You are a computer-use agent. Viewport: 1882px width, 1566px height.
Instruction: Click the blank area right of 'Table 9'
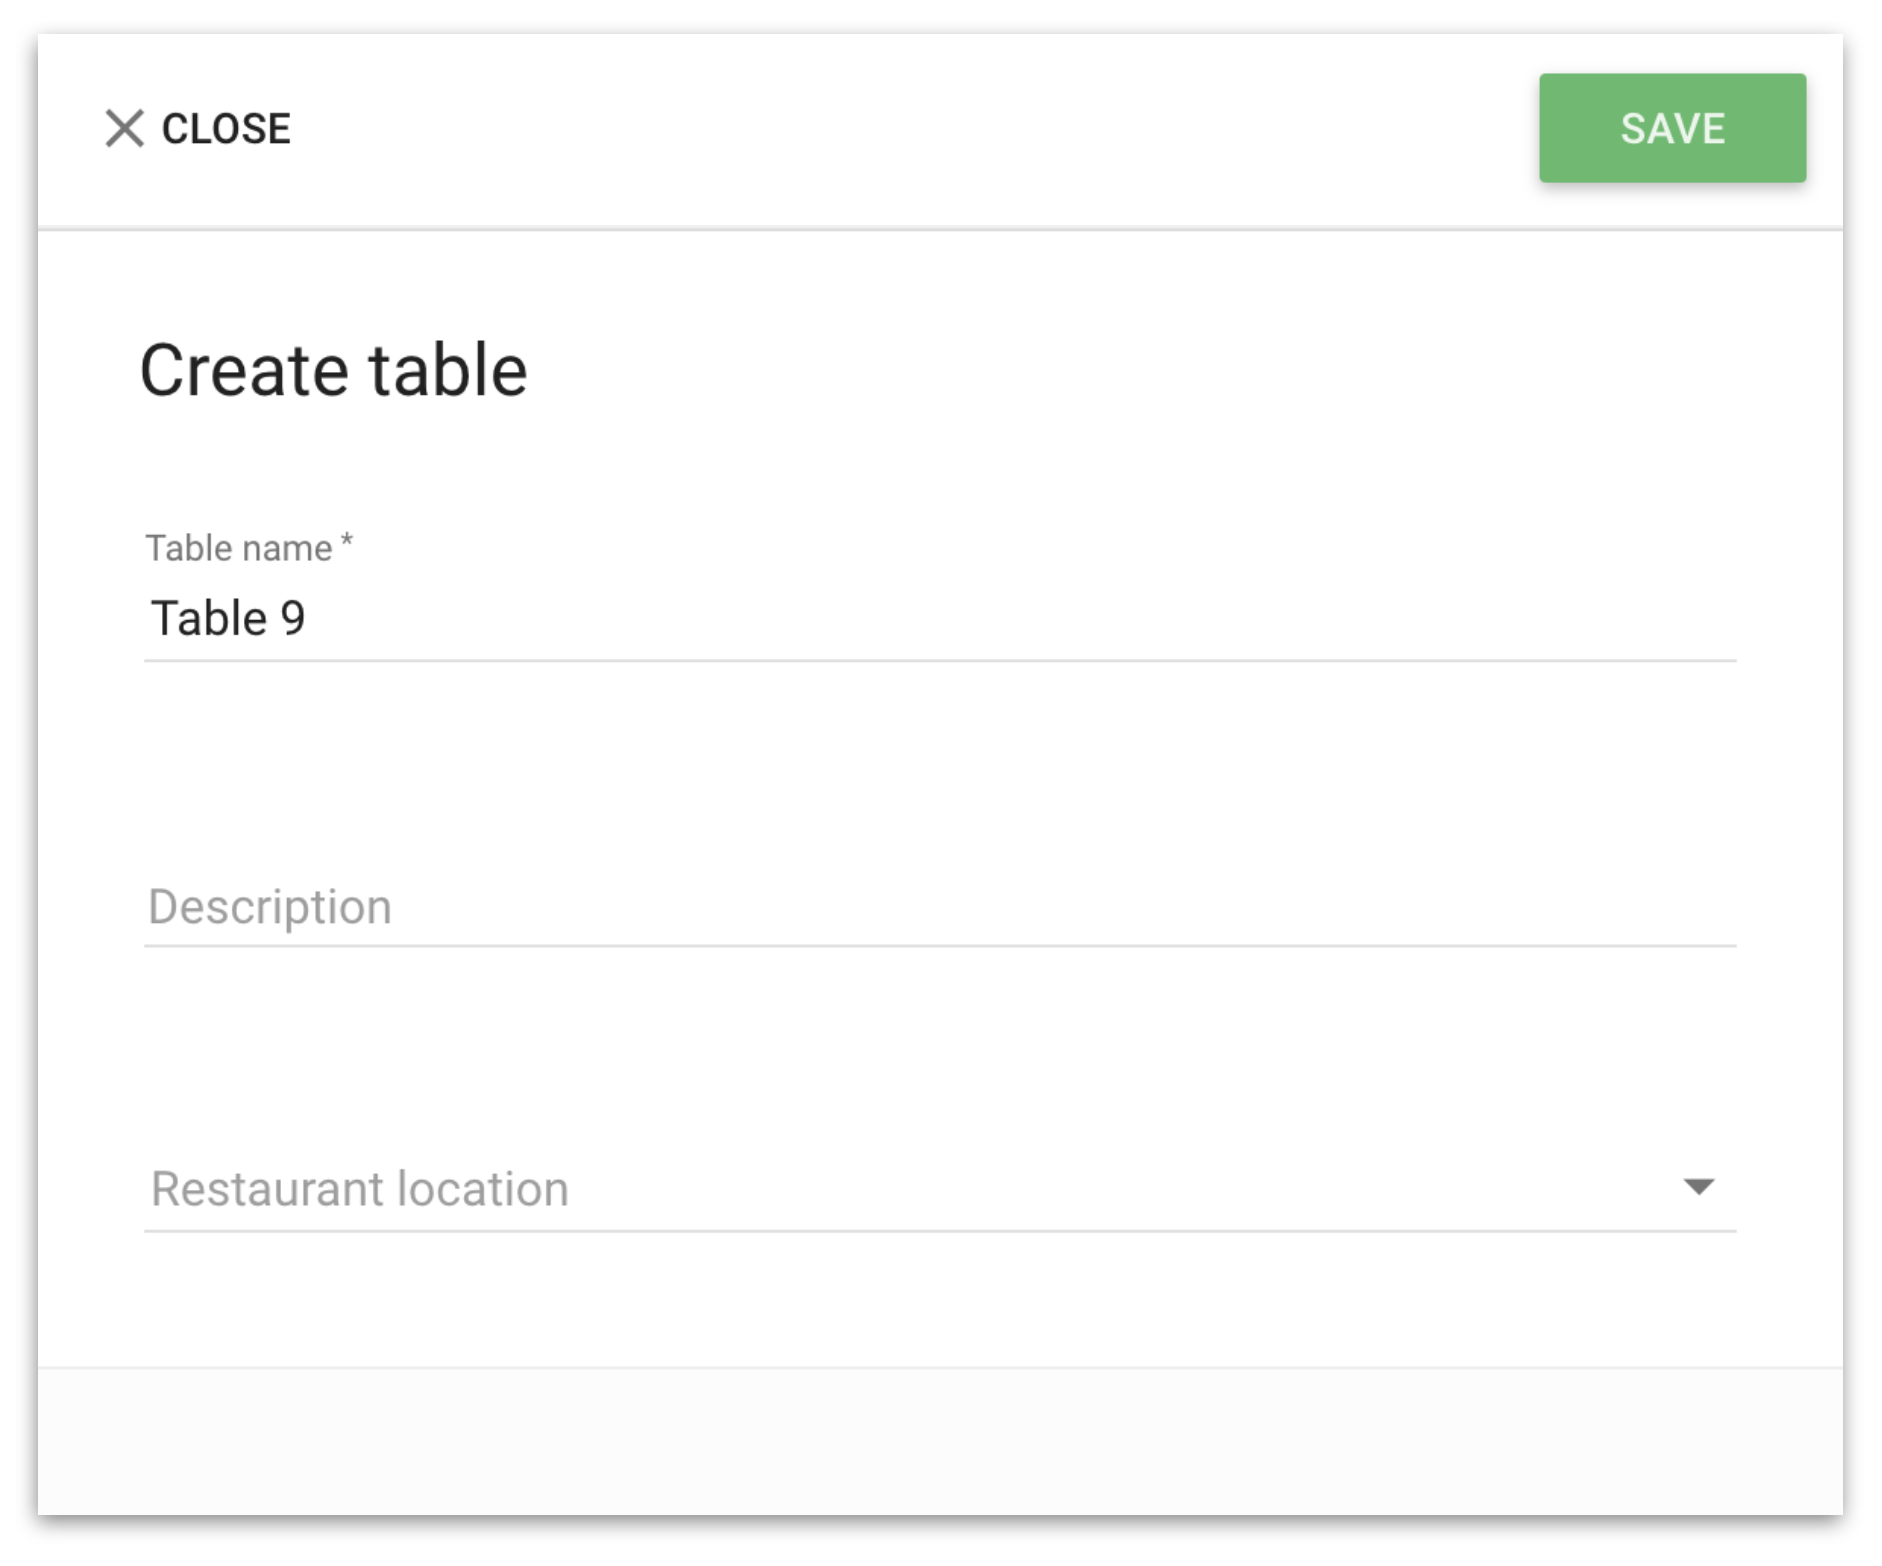1020,618
